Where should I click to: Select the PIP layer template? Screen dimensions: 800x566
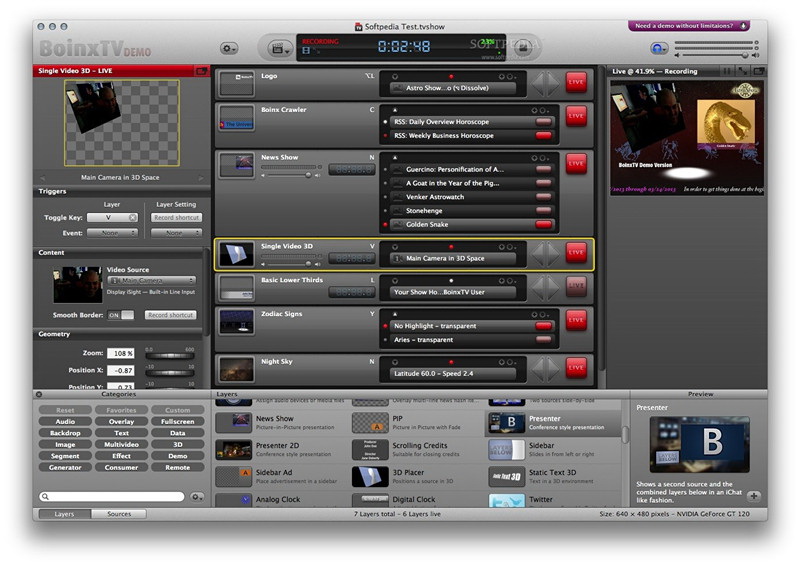pyautogui.click(x=418, y=423)
